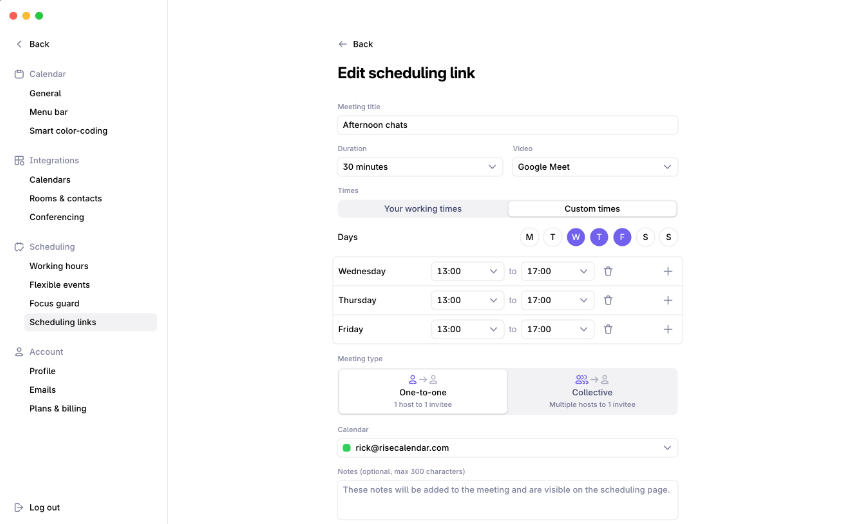Open the Video dropdown showing Google Meet

[x=595, y=167]
